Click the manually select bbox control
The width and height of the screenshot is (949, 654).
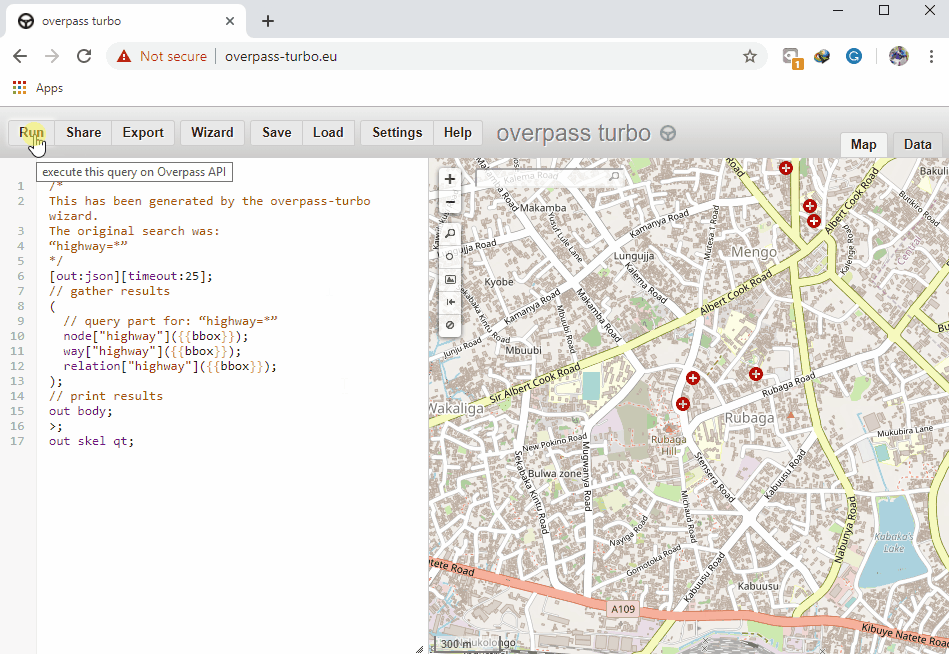pos(450,280)
